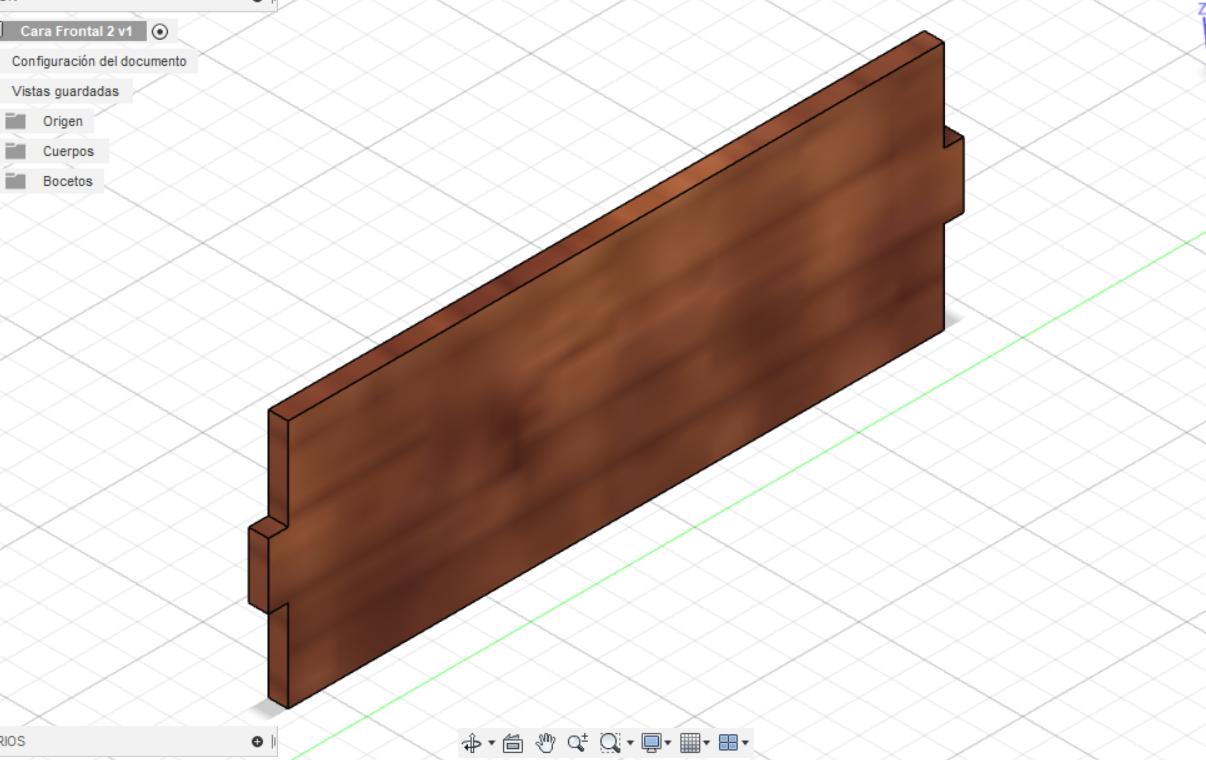This screenshot has width=1206, height=760.
Task: Open Configuración del documento in the browser
Action: 99,61
